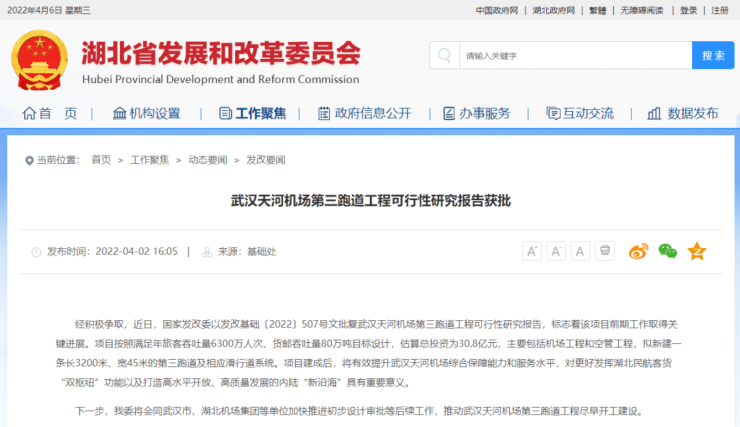
Task: Click the document icon beside 工作聚焦
Action: (226, 113)
